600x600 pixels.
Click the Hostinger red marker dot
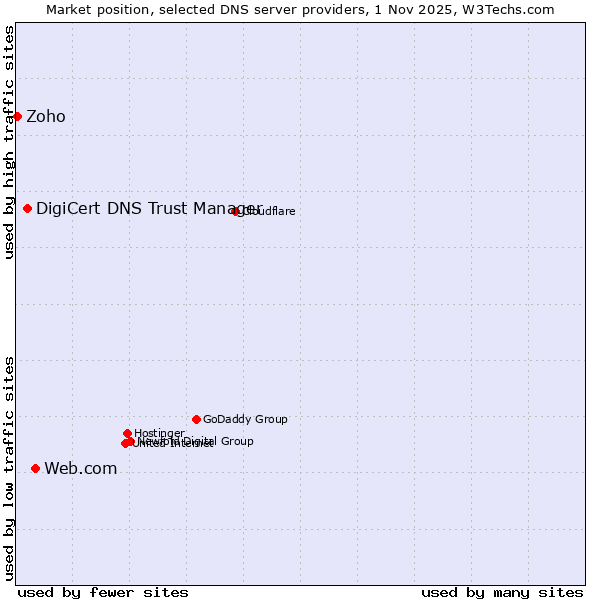point(128,433)
